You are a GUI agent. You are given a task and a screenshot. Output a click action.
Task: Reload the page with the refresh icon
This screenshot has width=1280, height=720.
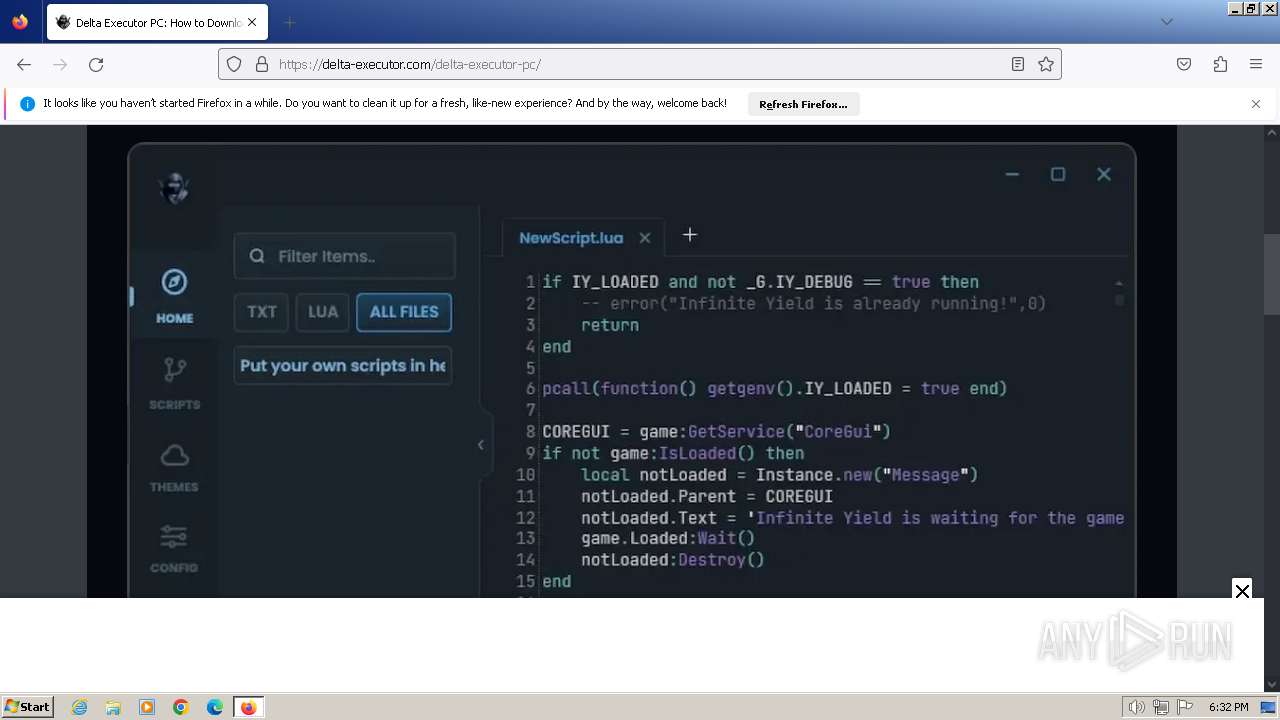tap(96, 64)
